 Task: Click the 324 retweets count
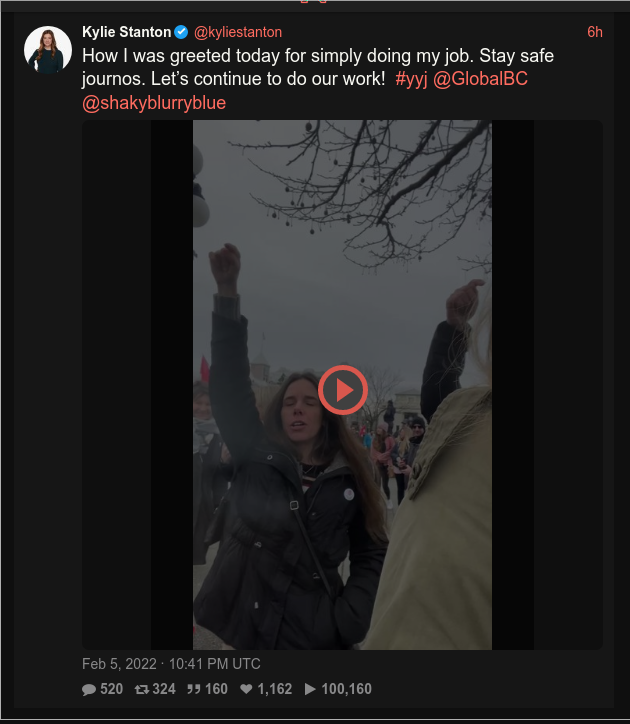click(x=164, y=689)
